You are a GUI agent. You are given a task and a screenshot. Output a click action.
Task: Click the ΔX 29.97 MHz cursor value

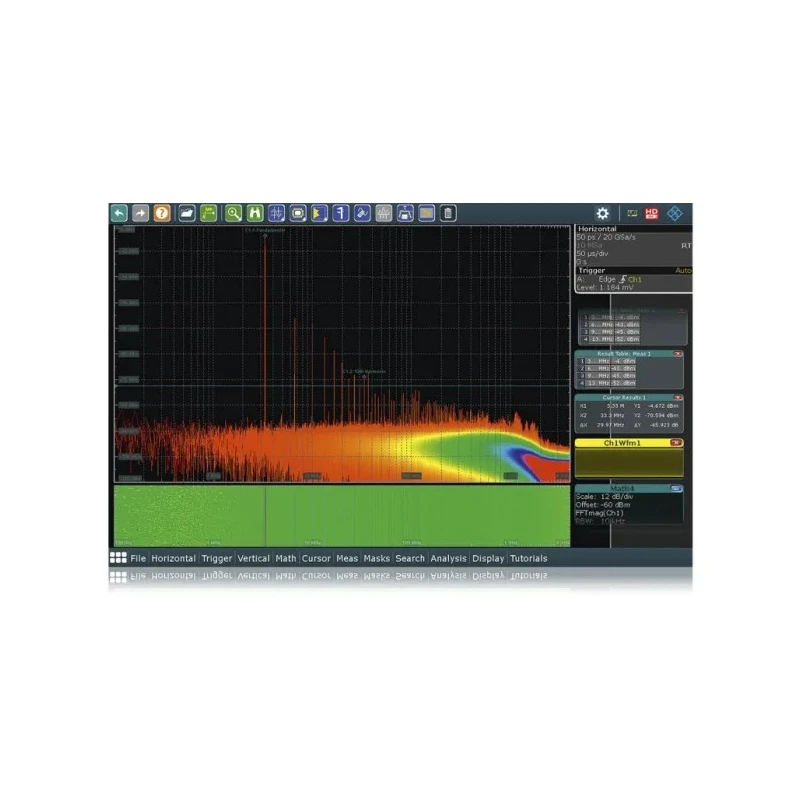pyautogui.click(x=610, y=424)
